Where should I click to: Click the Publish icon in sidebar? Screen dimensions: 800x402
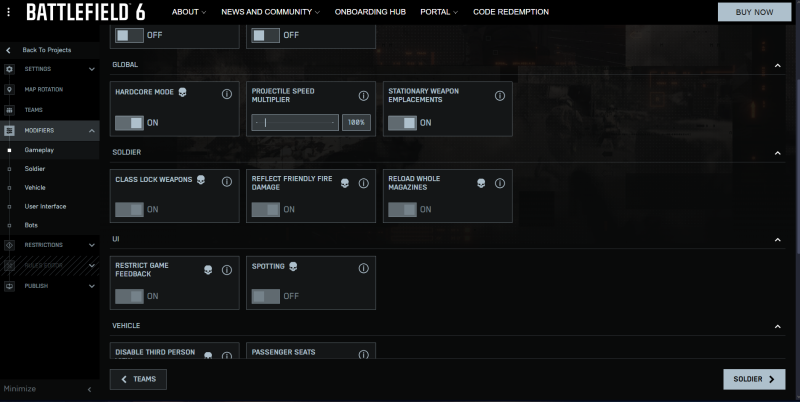click(9, 286)
